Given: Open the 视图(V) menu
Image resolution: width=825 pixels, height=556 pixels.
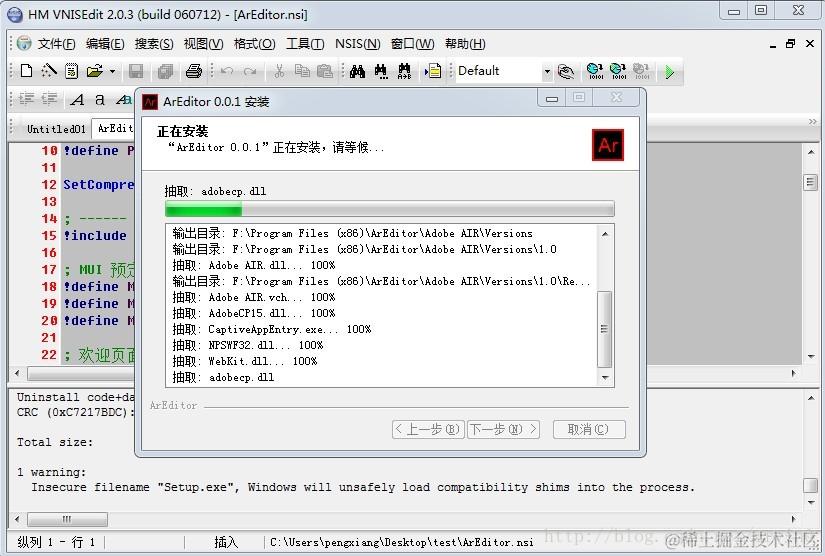Looking at the screenshot, I should click(203, 44).
